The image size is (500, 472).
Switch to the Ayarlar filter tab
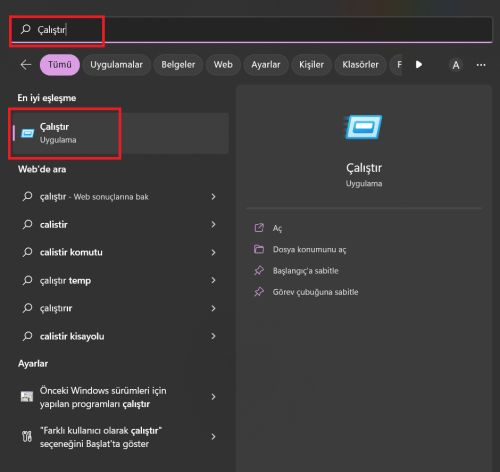(x=266, y=65)
